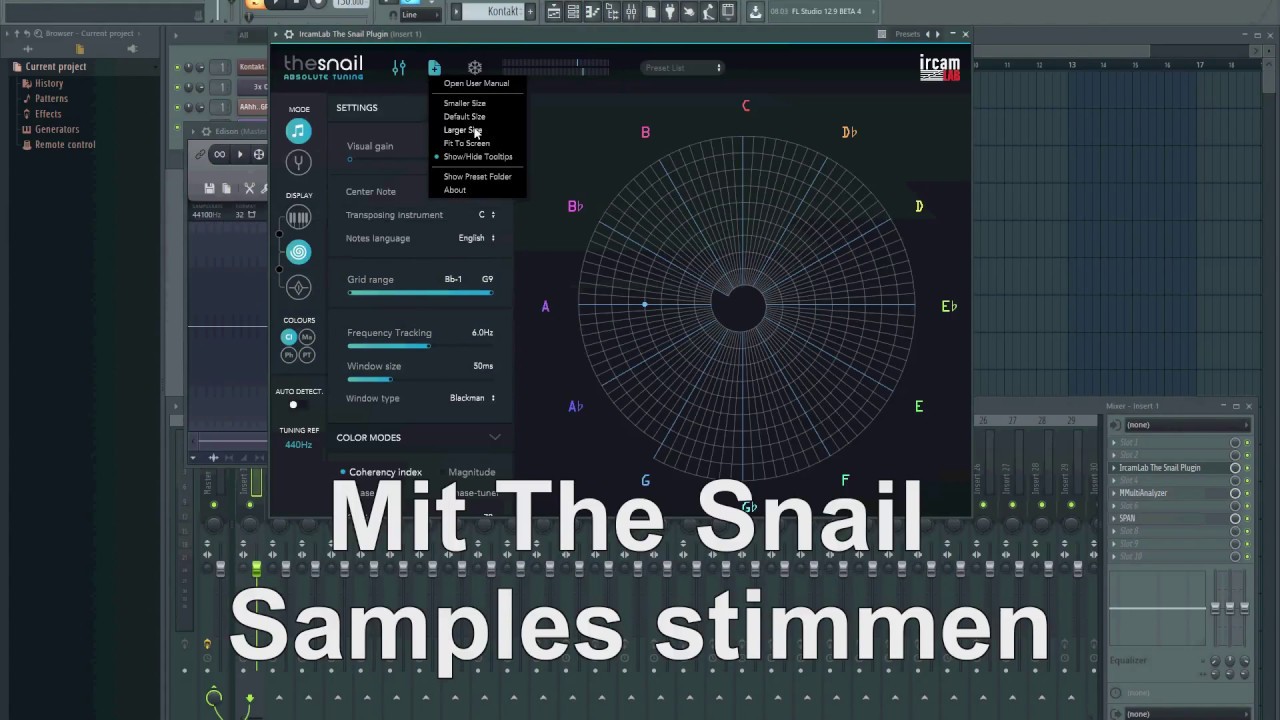Open the Preset List dropdown
1280x720 pixels.
pyautogui.click(x=682, y=68)
